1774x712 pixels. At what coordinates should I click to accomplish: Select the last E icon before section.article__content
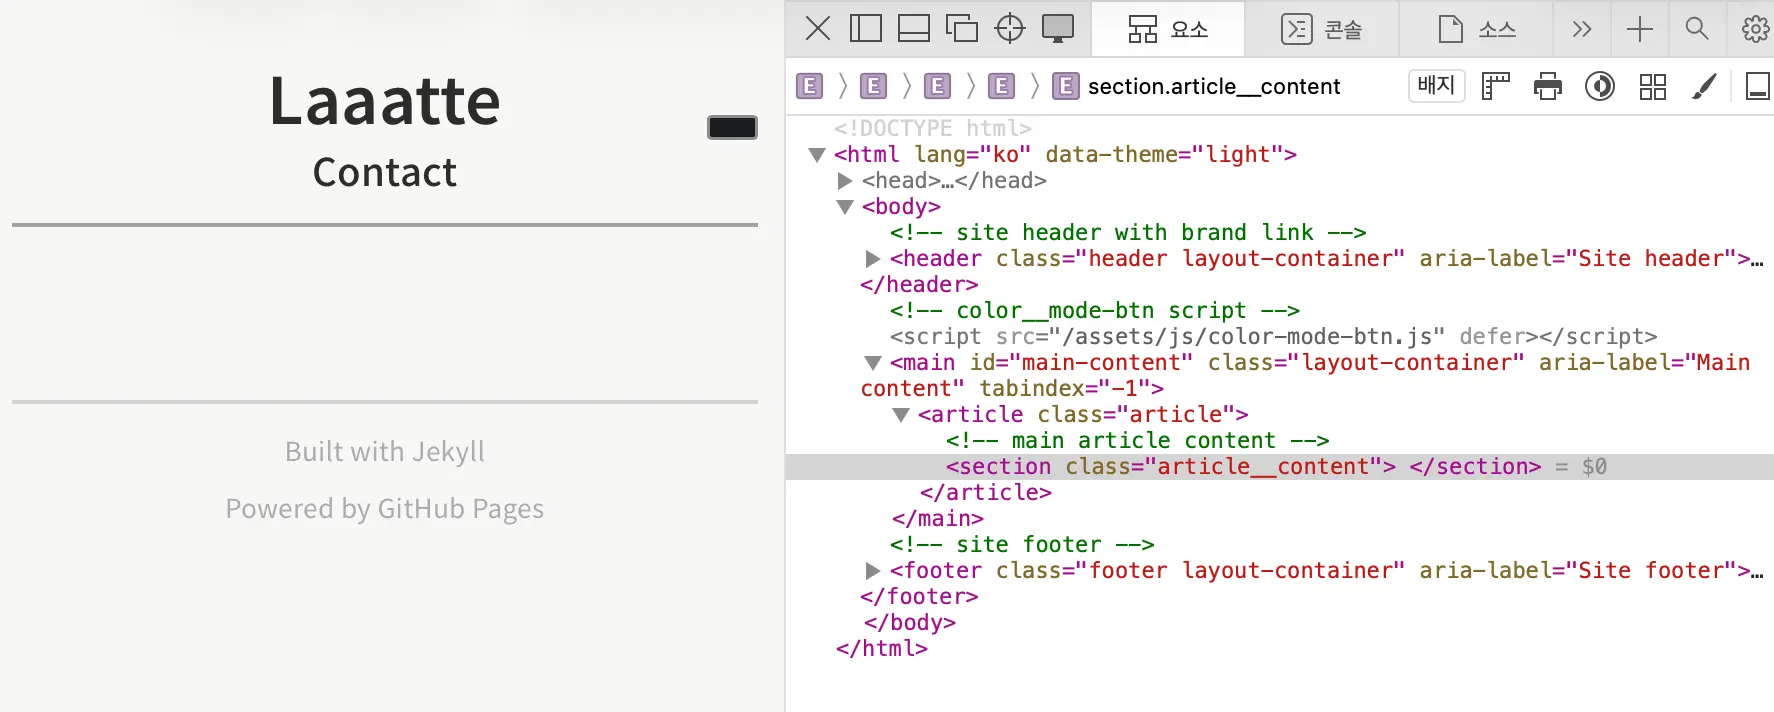[1066, 86]
